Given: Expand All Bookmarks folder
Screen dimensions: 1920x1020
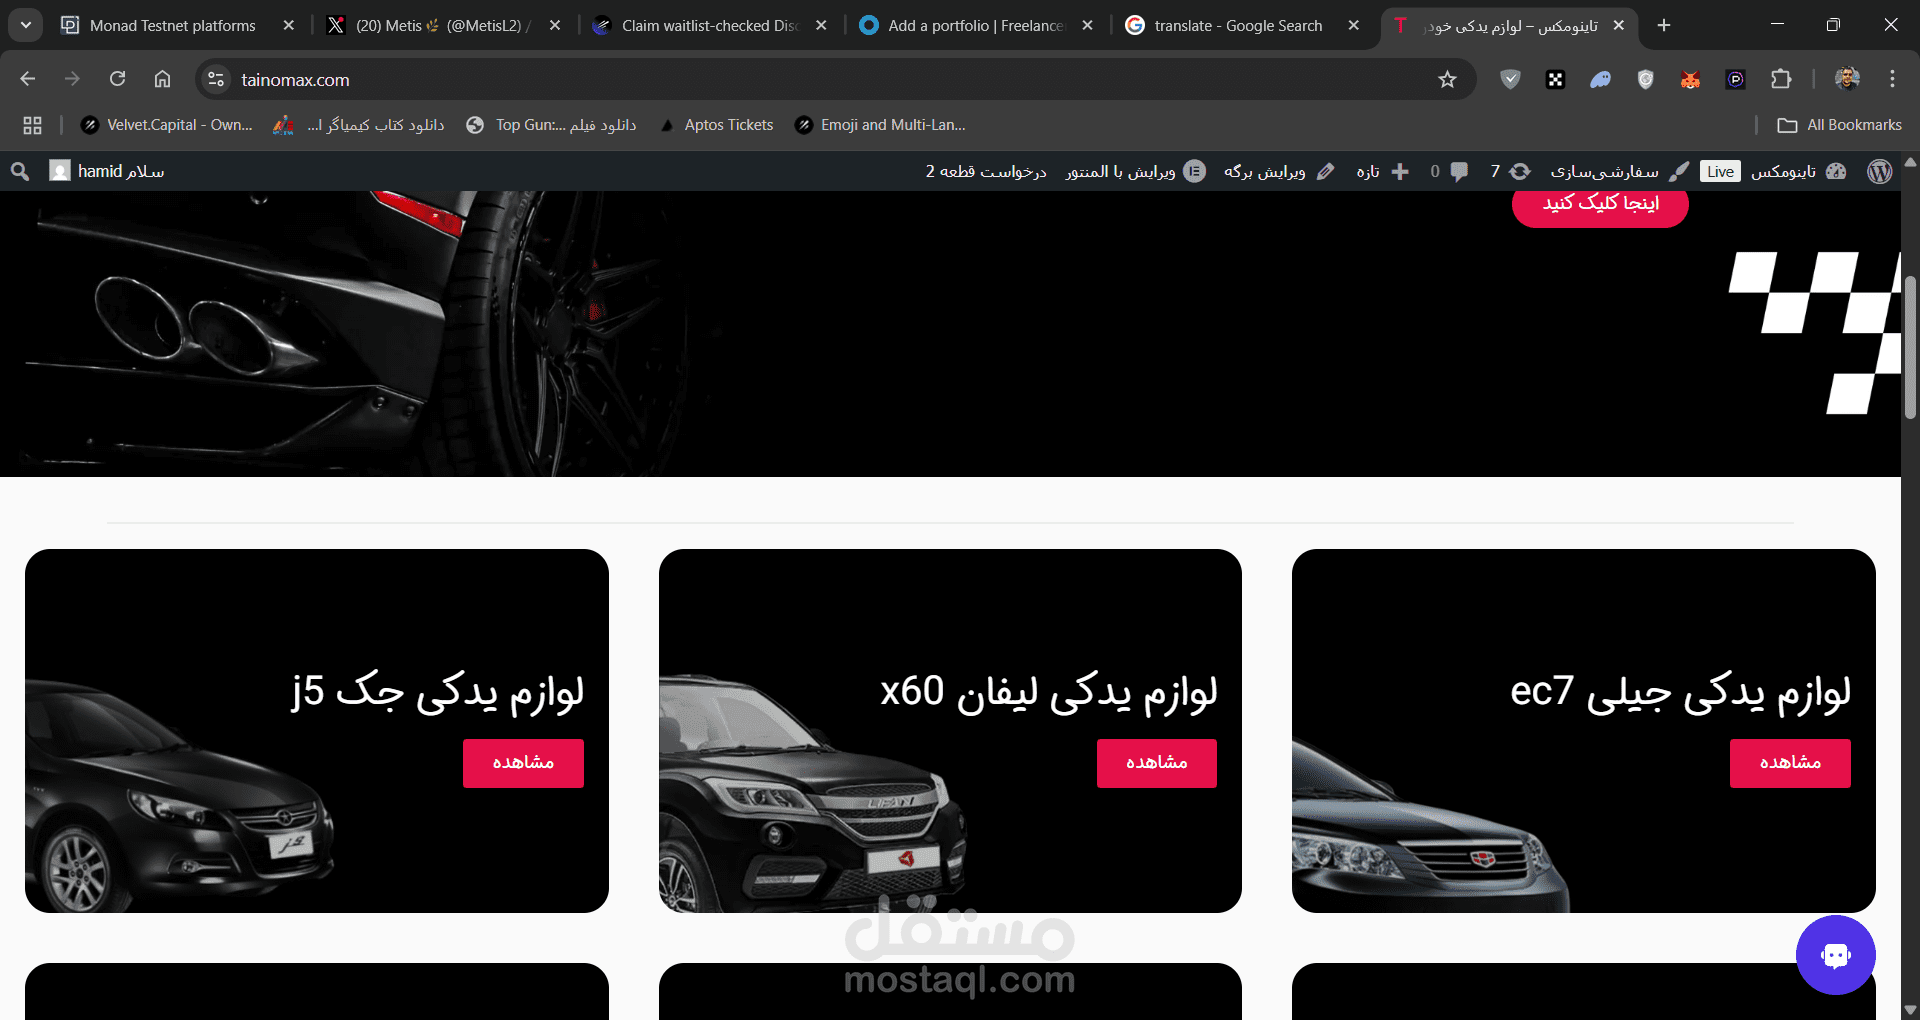Looking at the screenshot, I should (x=1839, y=125).
